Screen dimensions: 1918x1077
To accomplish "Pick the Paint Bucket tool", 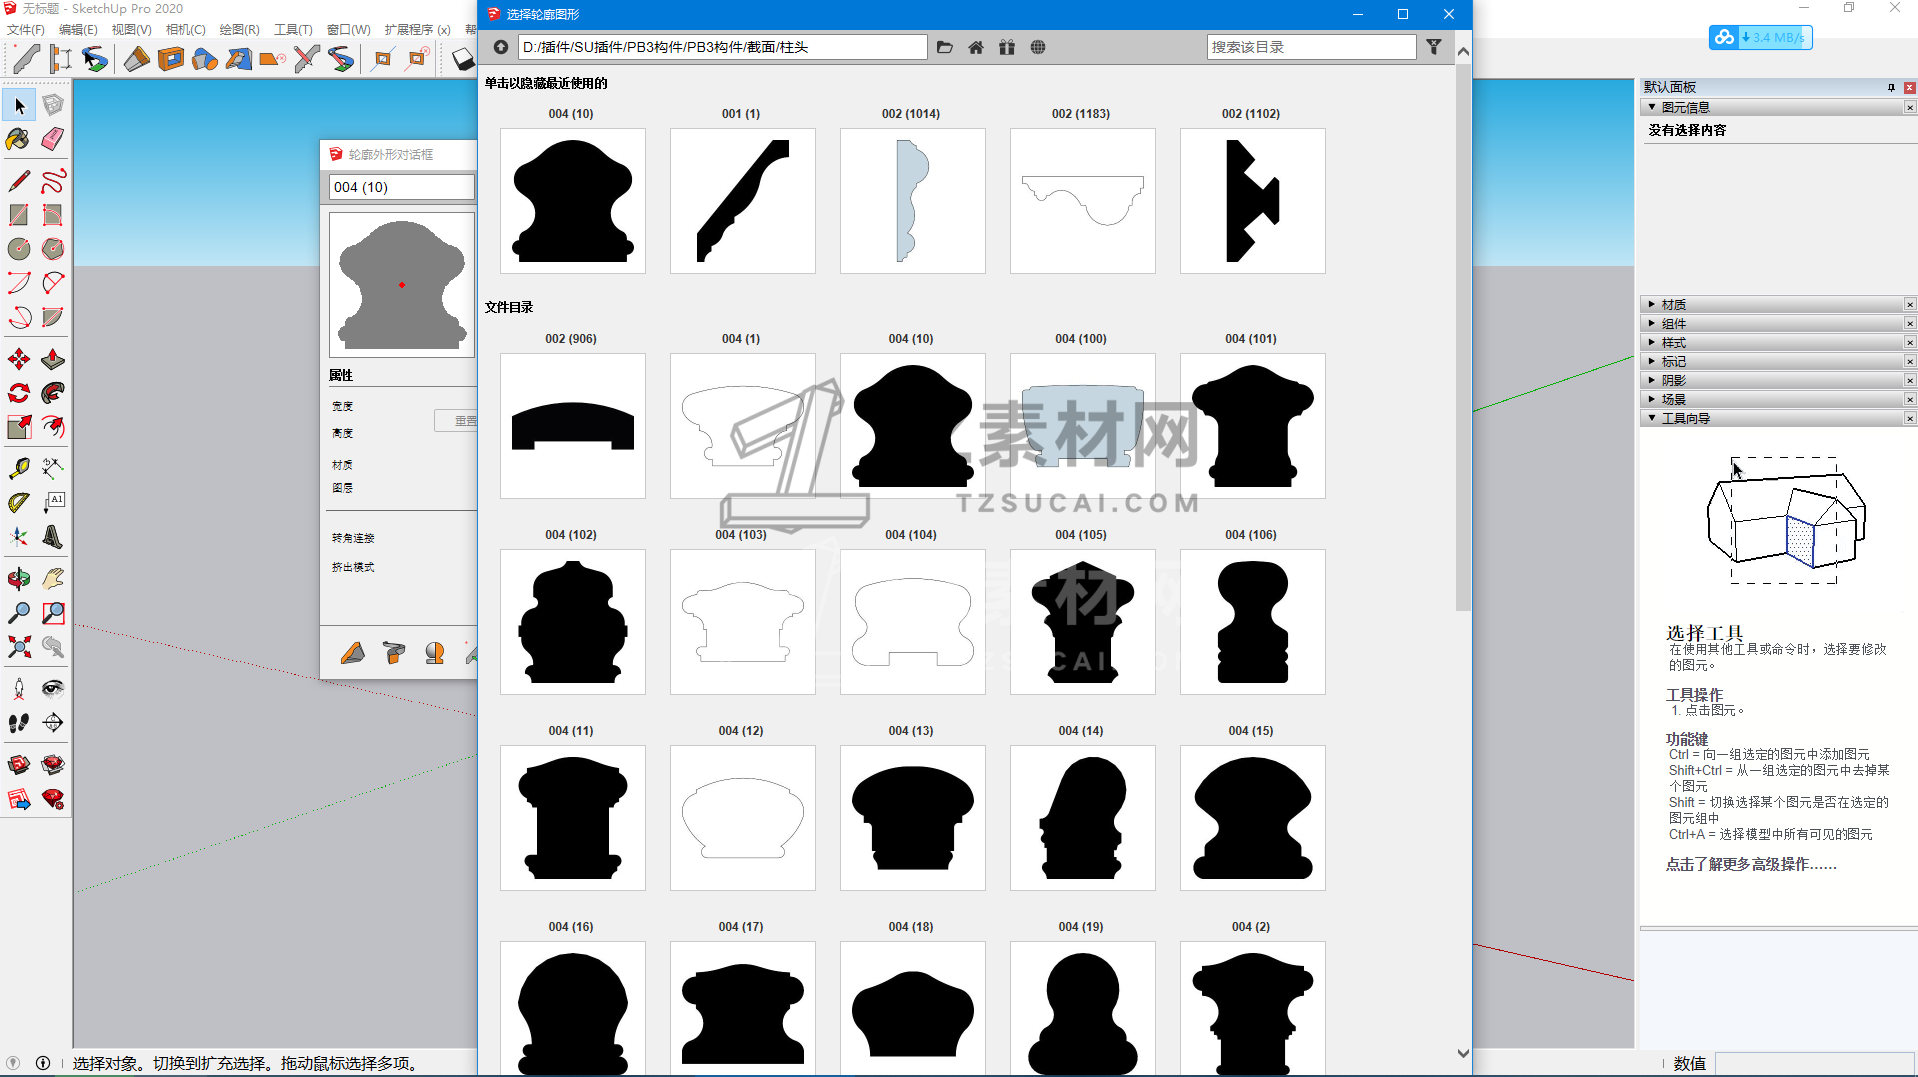I will click(18, 139).
